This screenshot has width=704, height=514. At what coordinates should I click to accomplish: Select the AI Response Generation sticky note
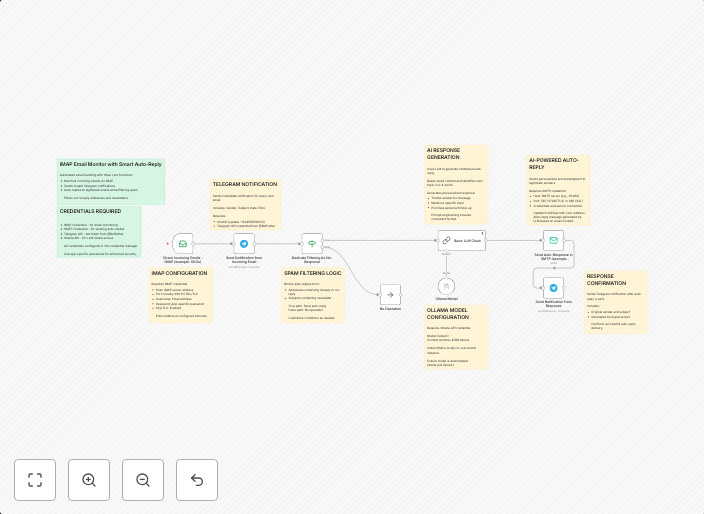(456, 188)
